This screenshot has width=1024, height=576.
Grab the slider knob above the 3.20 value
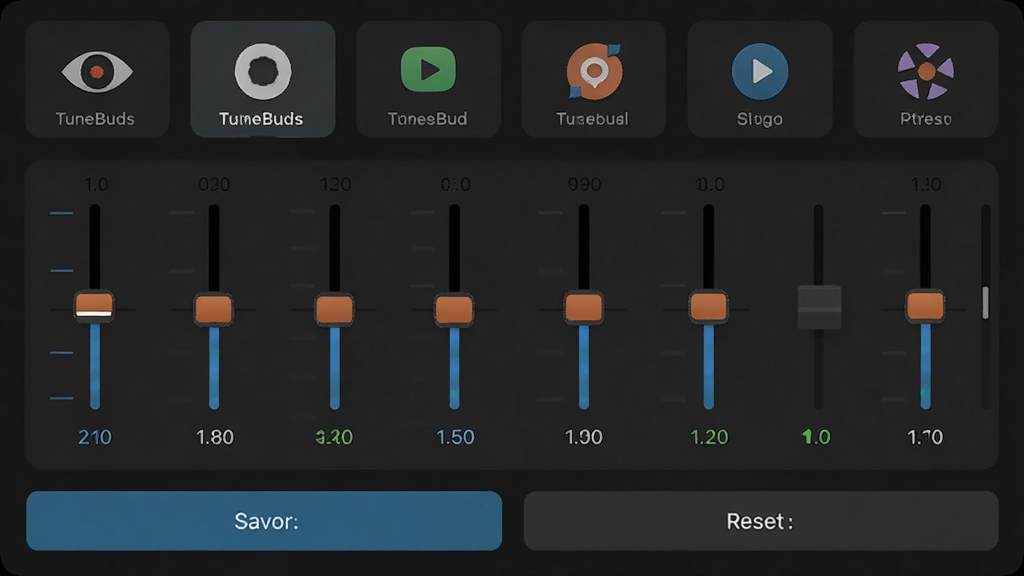point(334,310)
